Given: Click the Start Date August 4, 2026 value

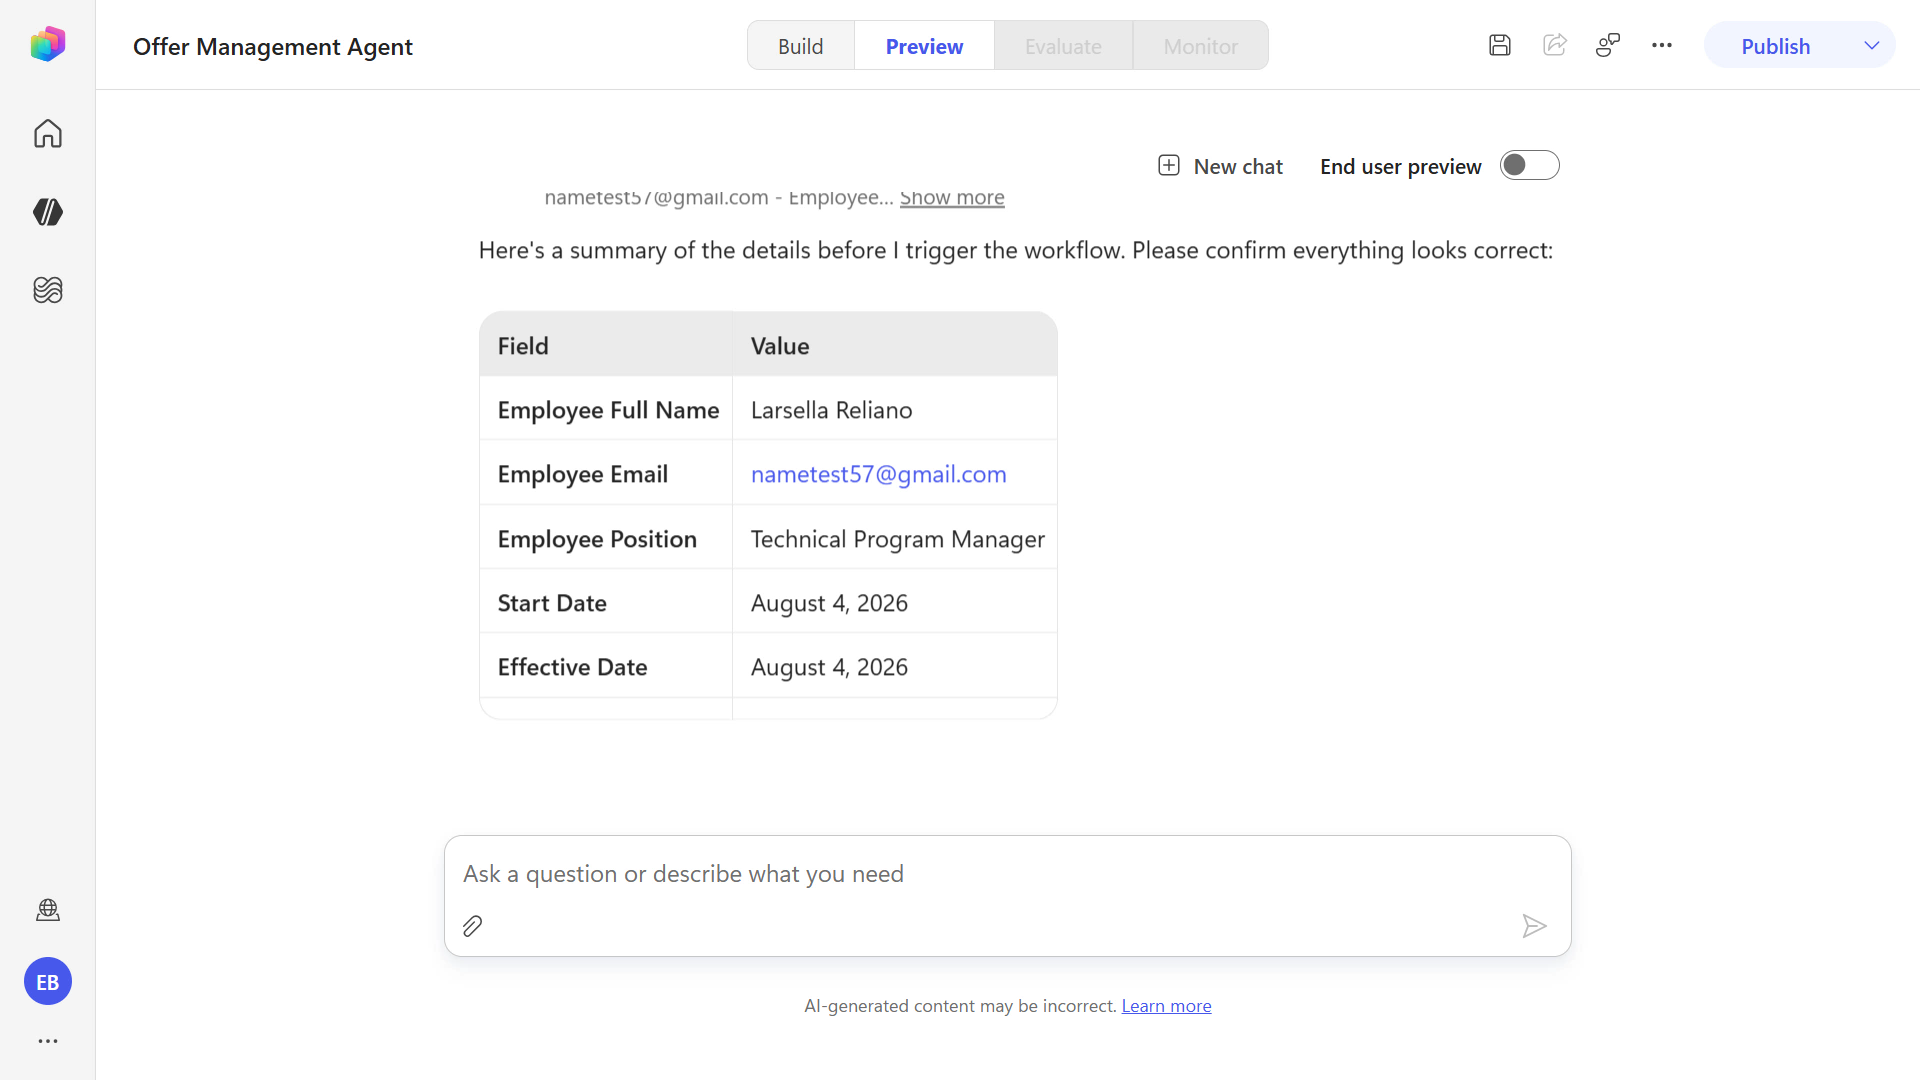Looking at the screenshot, I should (x=829, y=603).
